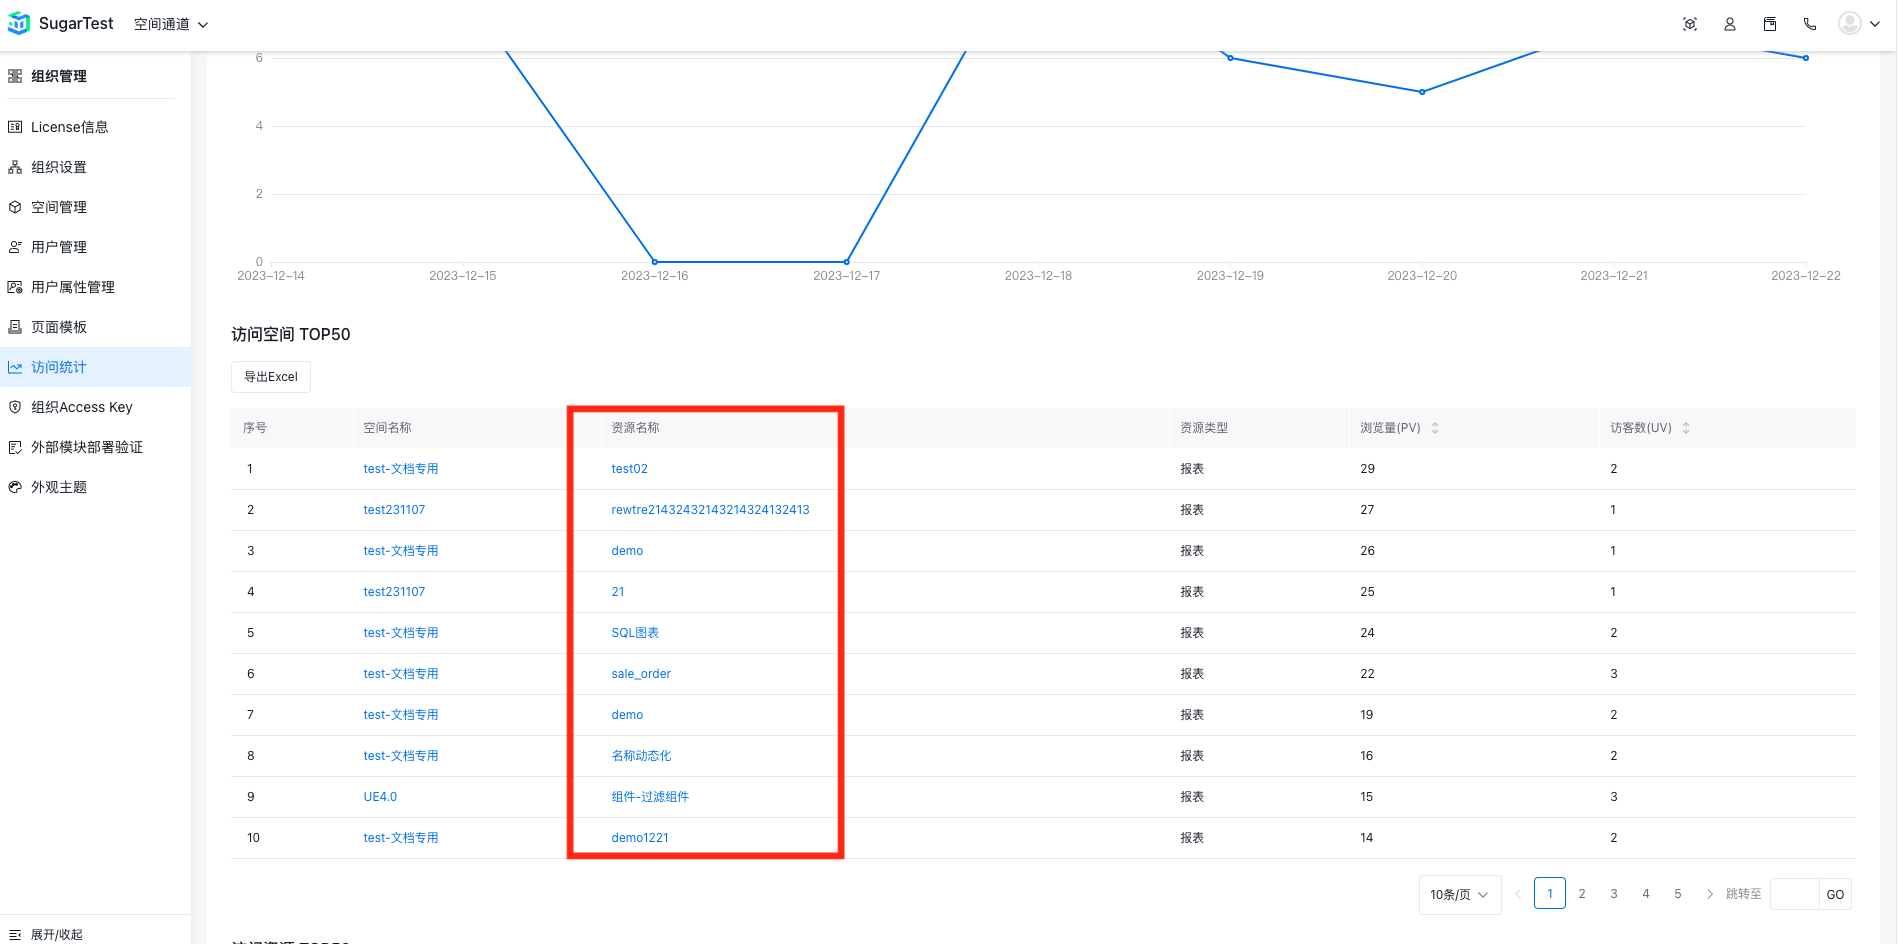Viewport: 1898px width, 944px height.
Task: Click the 外观主题 palette icon
Action: (x=15, y=487)
